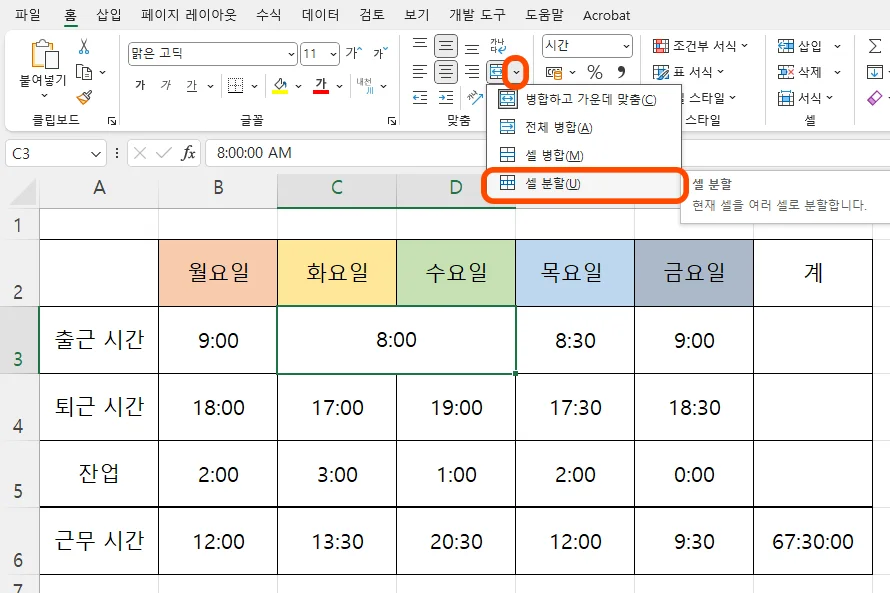
Task: Click the accounting number format icon
Action: coord(555,72)
